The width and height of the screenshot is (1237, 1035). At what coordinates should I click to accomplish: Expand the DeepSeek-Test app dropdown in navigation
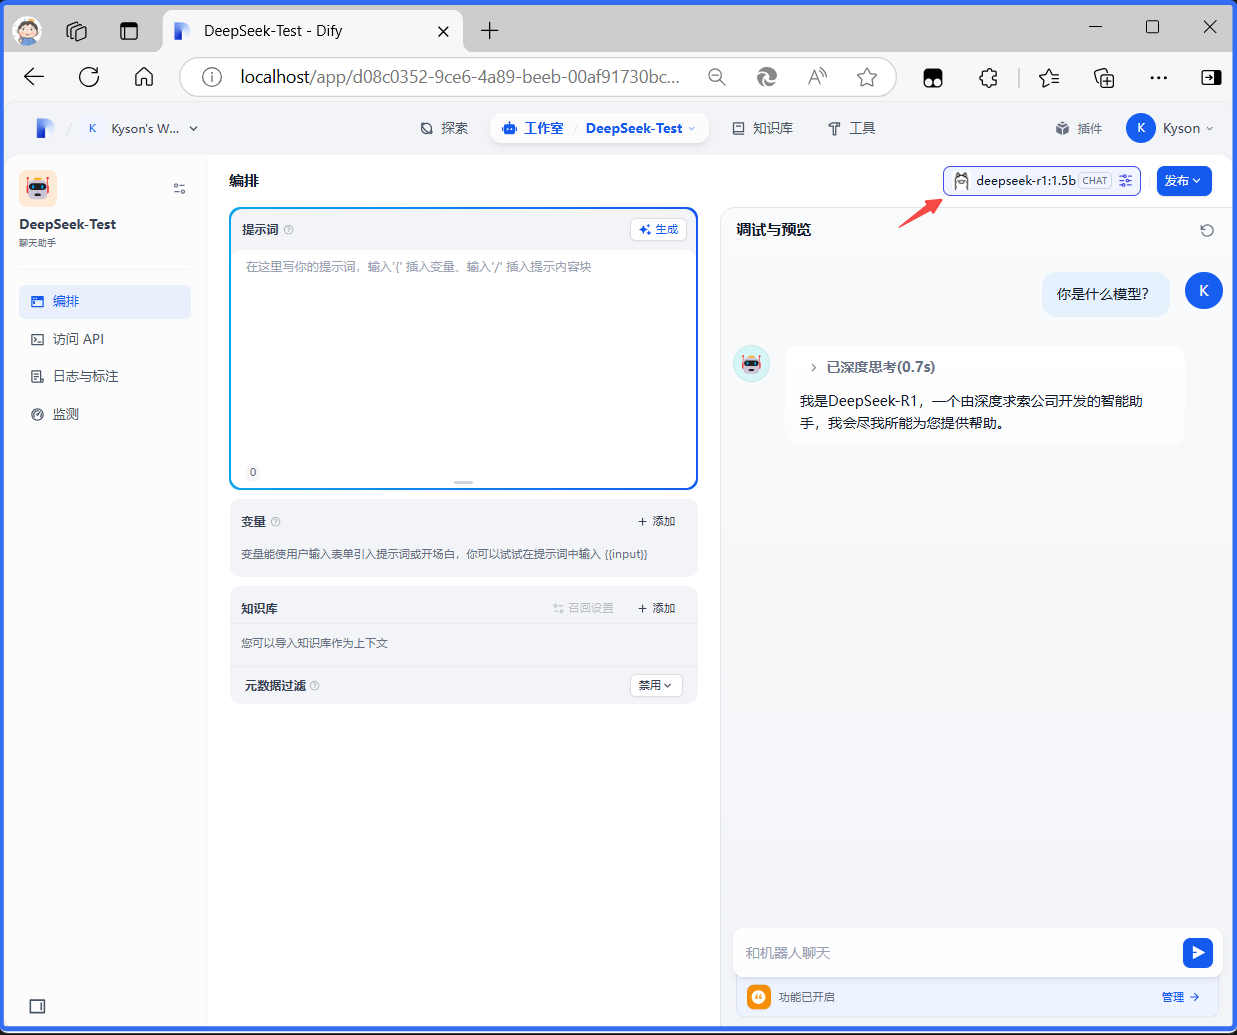click(640, 128)
